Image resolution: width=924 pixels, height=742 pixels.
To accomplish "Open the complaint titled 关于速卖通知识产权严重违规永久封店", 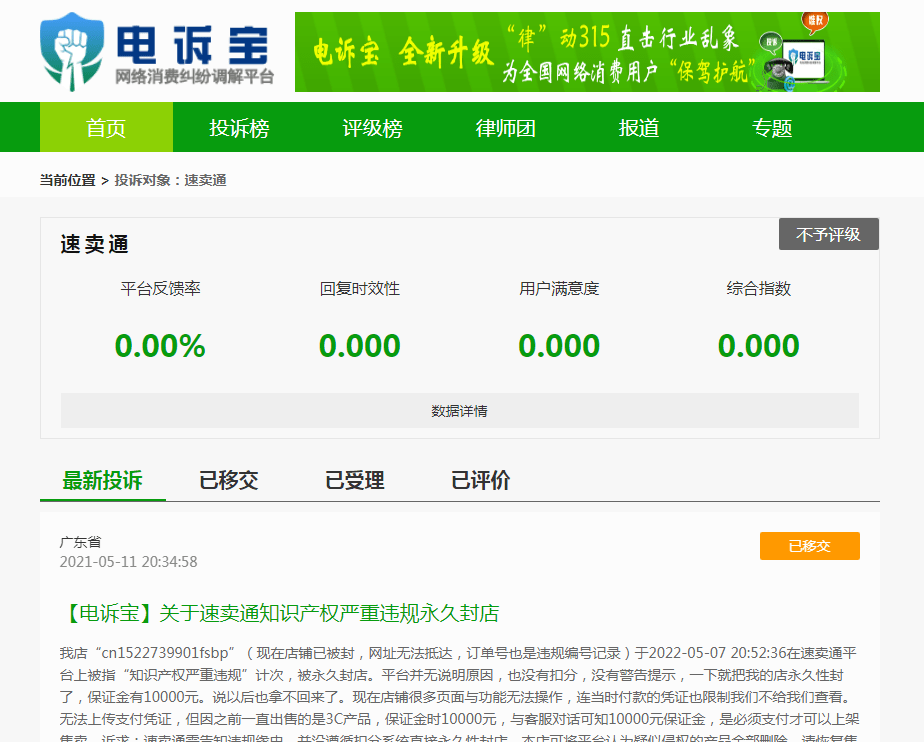I will click(x=279, y=613).
